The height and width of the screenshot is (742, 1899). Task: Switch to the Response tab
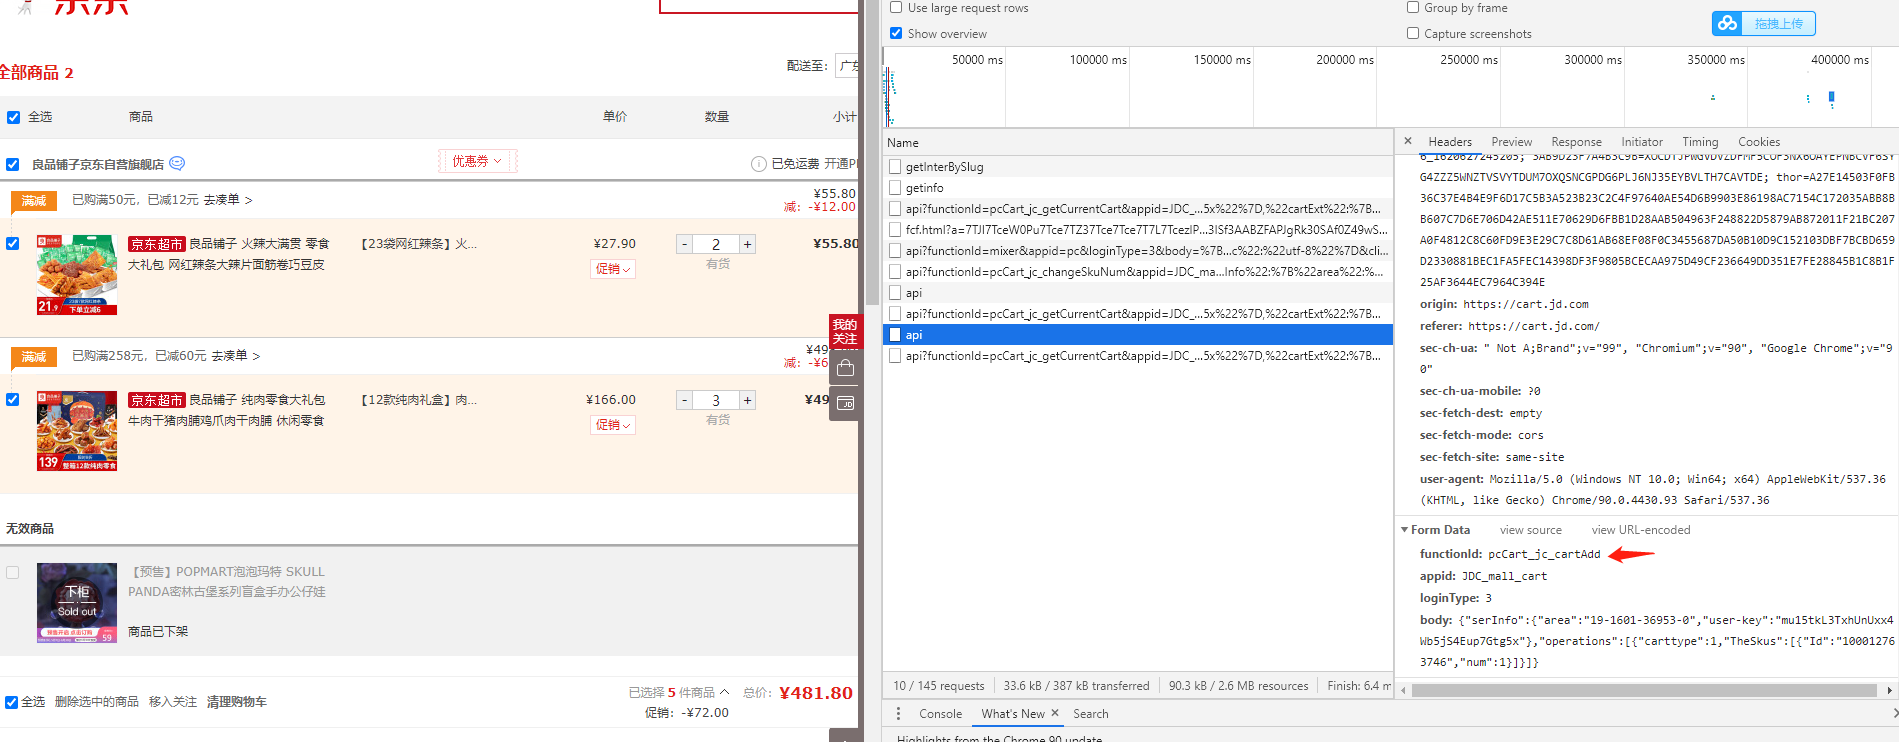pyautogui.click(x=1576, y=142)
